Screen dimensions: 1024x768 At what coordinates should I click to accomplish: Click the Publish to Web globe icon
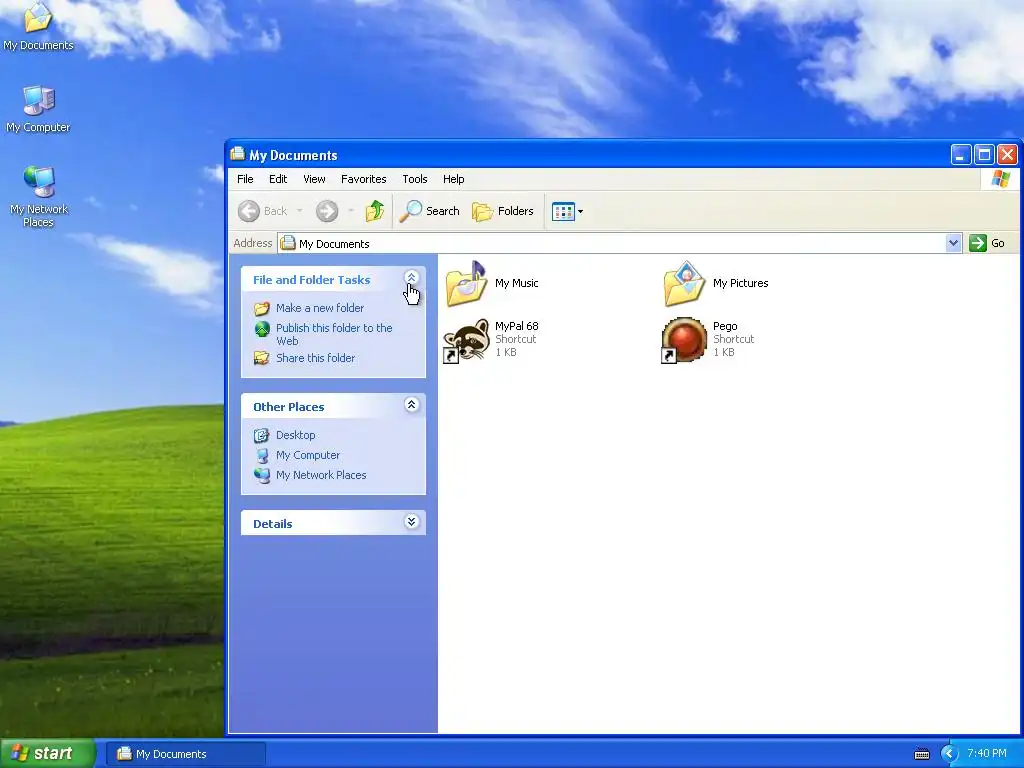pyautogui.click(x=262, y=329)
